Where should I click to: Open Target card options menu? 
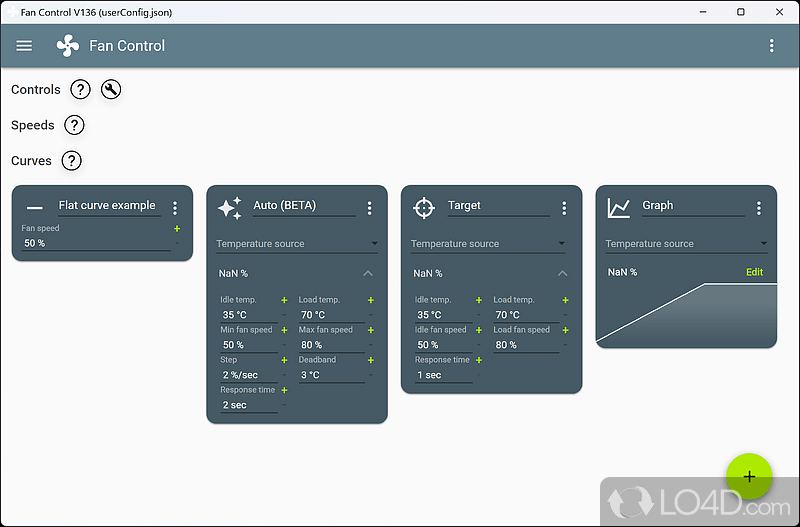point(564,208)
